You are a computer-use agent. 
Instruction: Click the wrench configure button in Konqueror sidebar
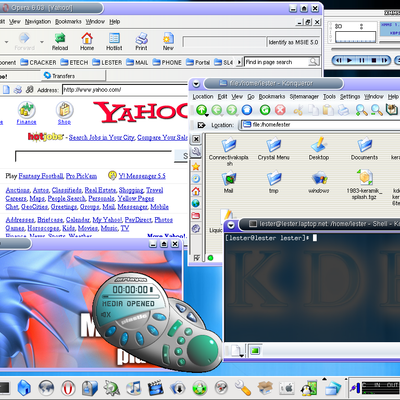[x=196, y=152]
